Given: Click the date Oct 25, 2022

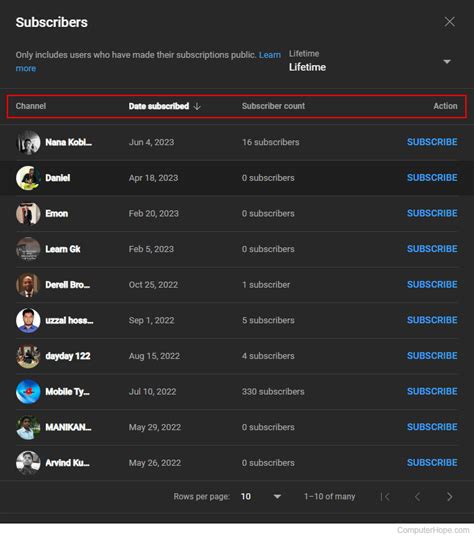Looking at the screenshot, I should 153,285.
